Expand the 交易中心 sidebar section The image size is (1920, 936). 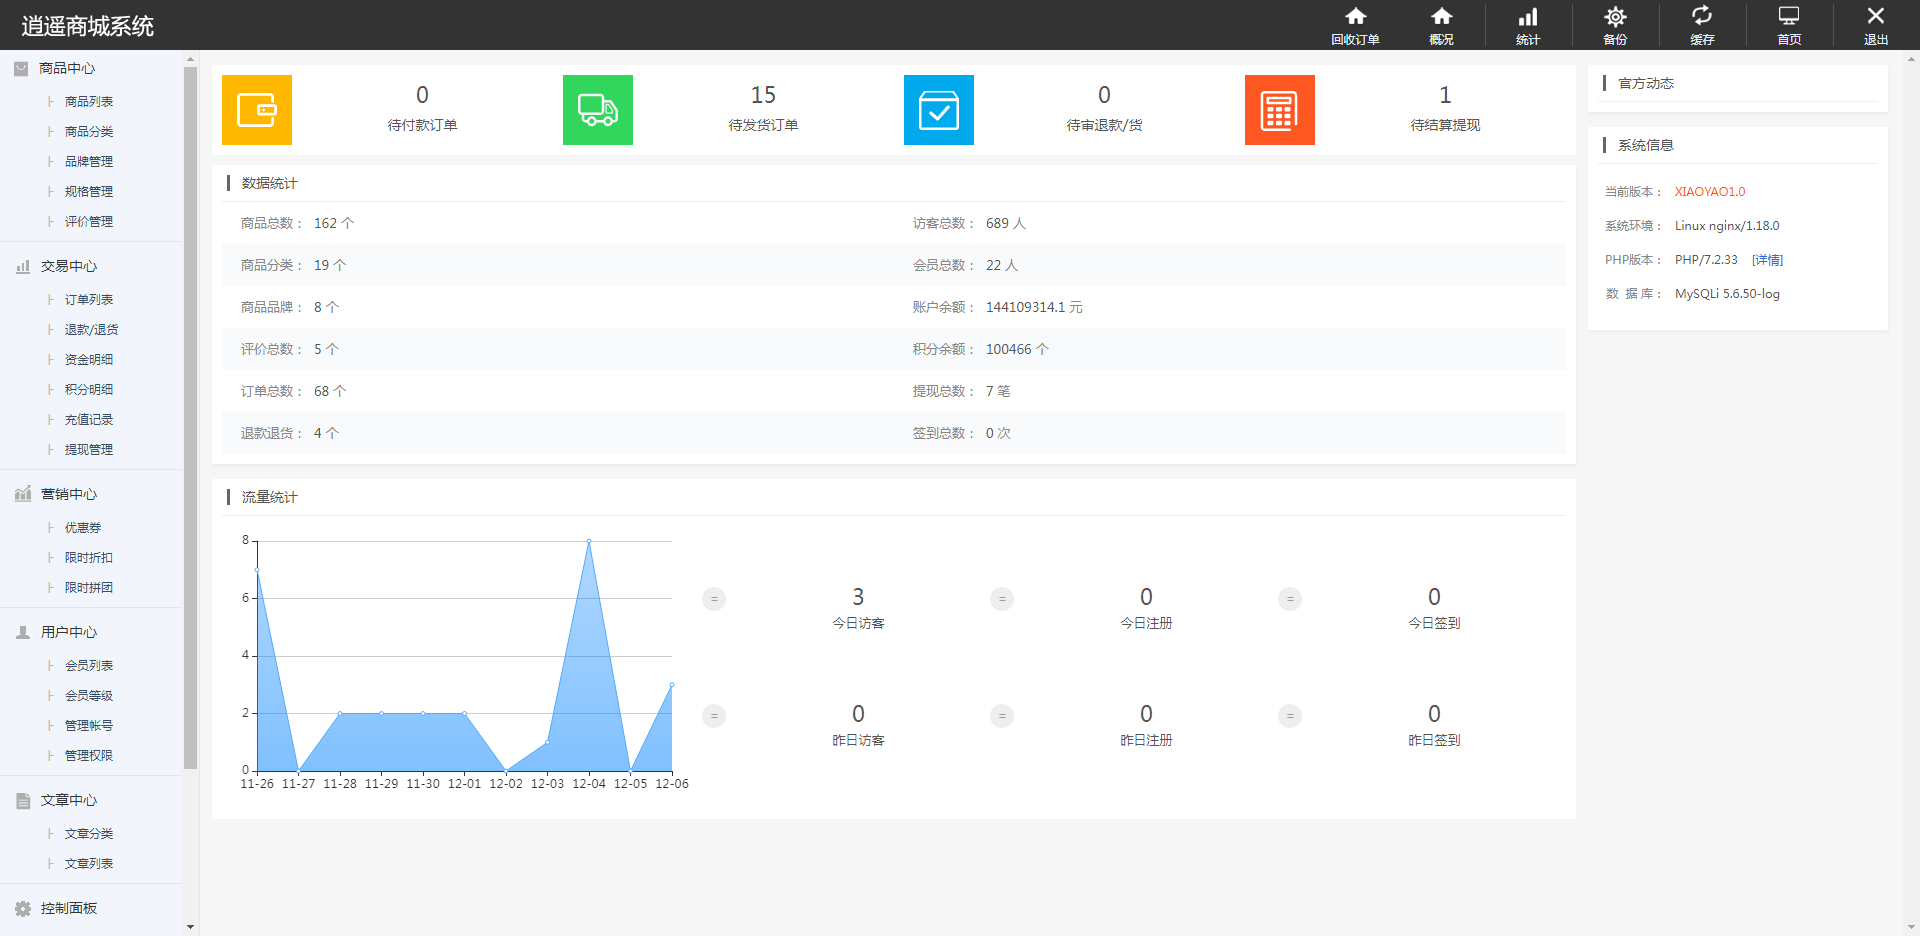tap(68, 266)
